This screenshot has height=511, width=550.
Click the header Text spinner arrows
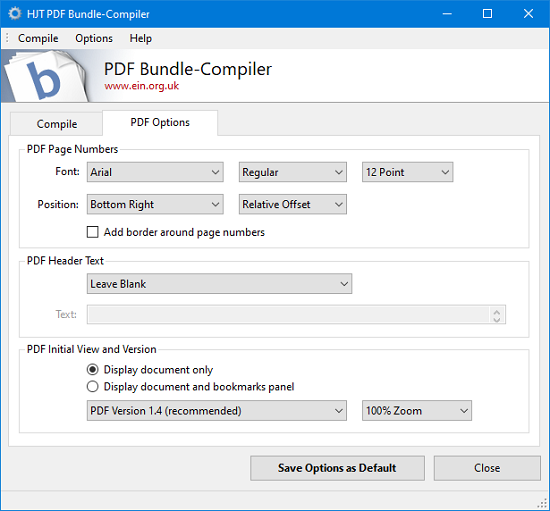497,315
